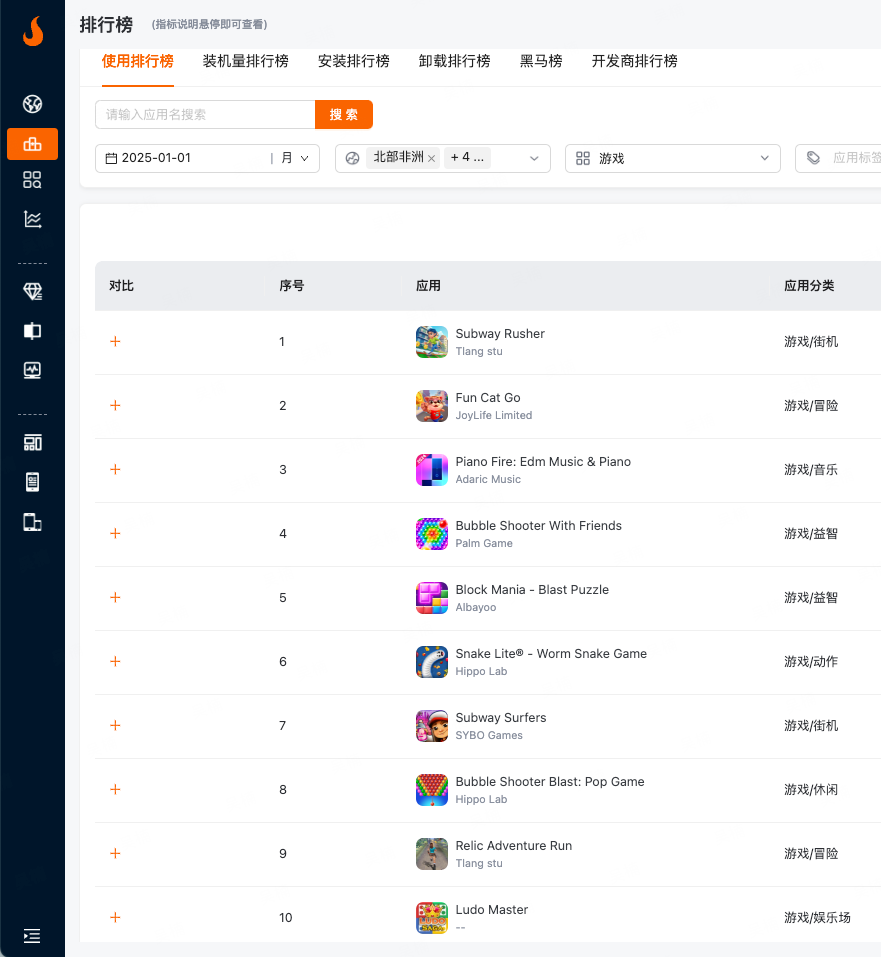Expand the collapsed sidebar menu

[x=32, y=936]
